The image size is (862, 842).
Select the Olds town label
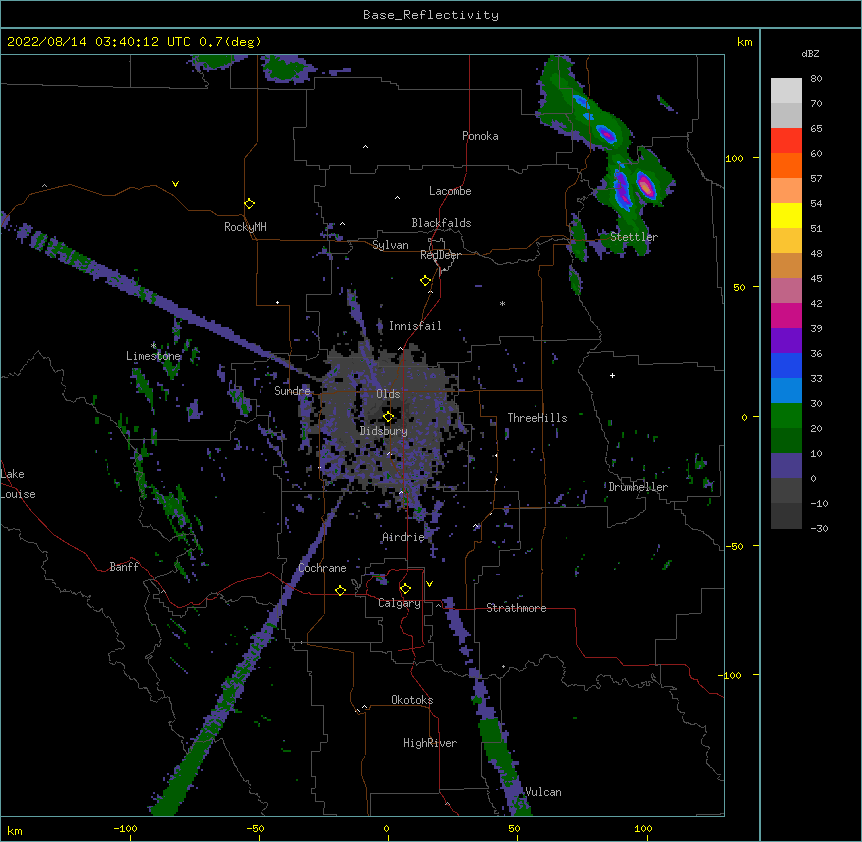click(388, 394)
